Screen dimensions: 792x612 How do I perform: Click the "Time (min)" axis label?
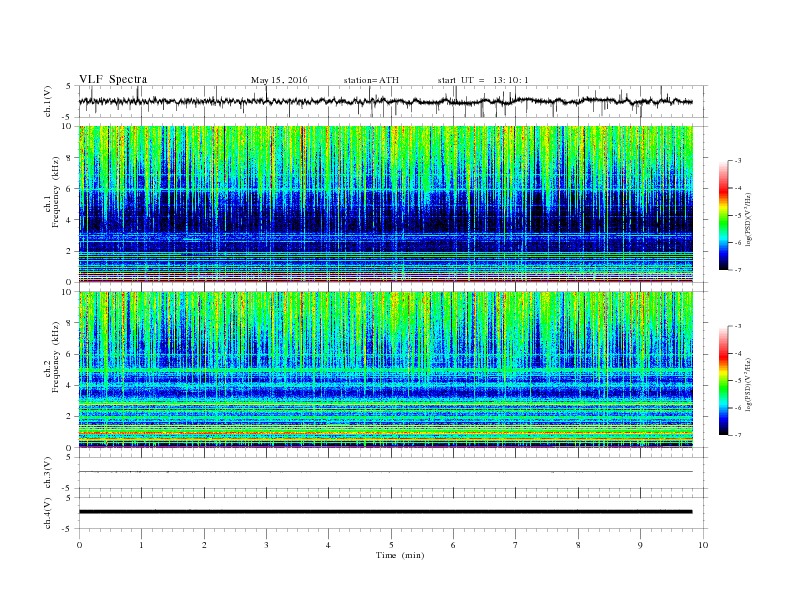pos(400,555)
